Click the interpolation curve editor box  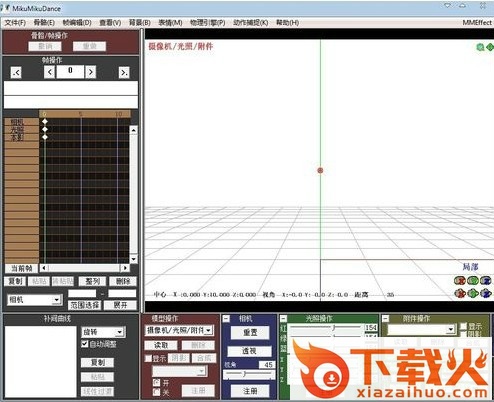(41, 362)
